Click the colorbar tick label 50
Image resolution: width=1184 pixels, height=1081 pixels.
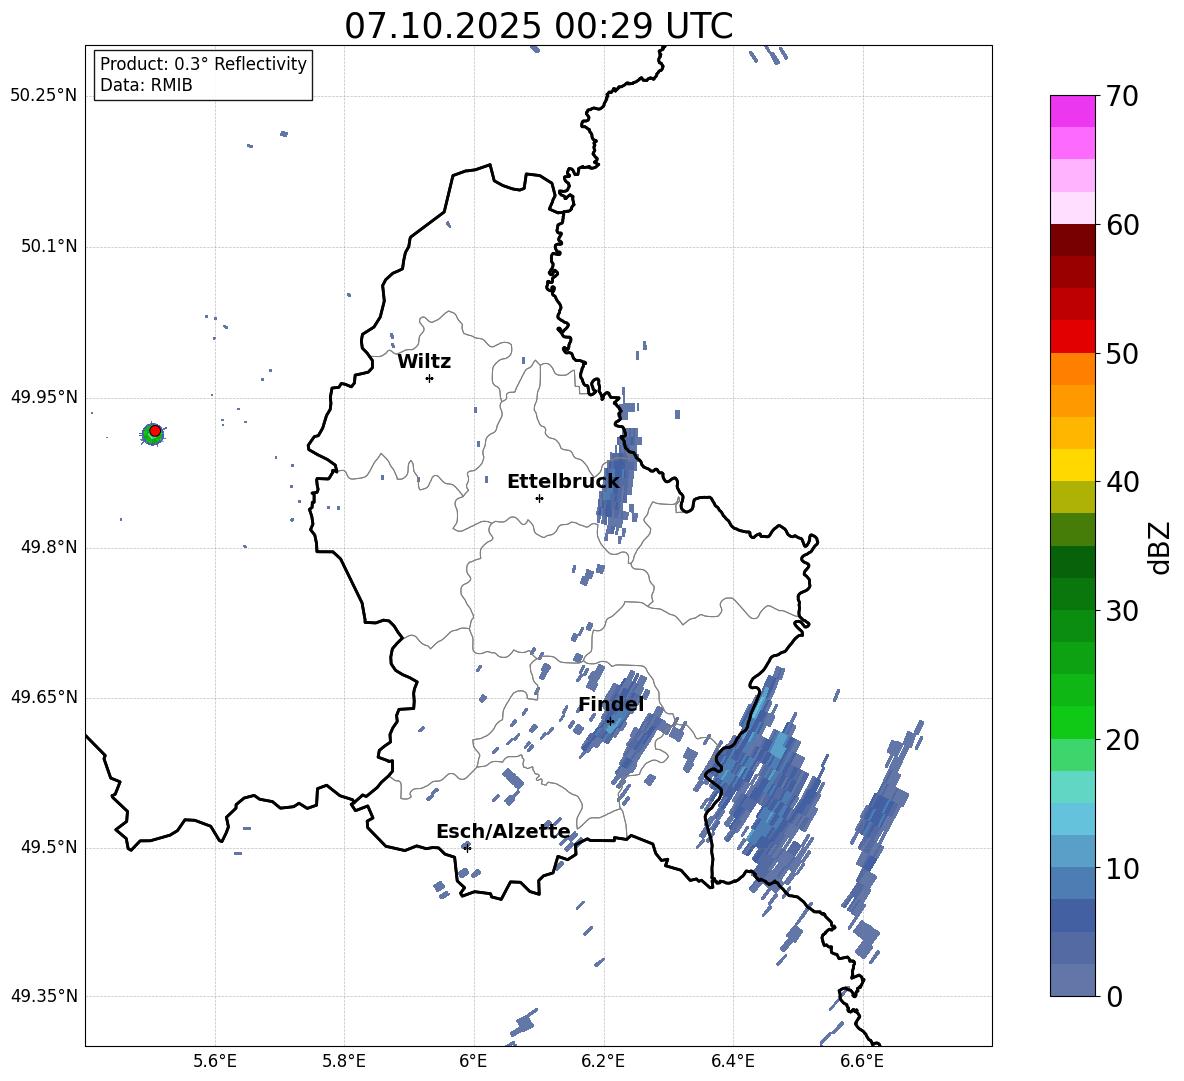[1122, 354]
